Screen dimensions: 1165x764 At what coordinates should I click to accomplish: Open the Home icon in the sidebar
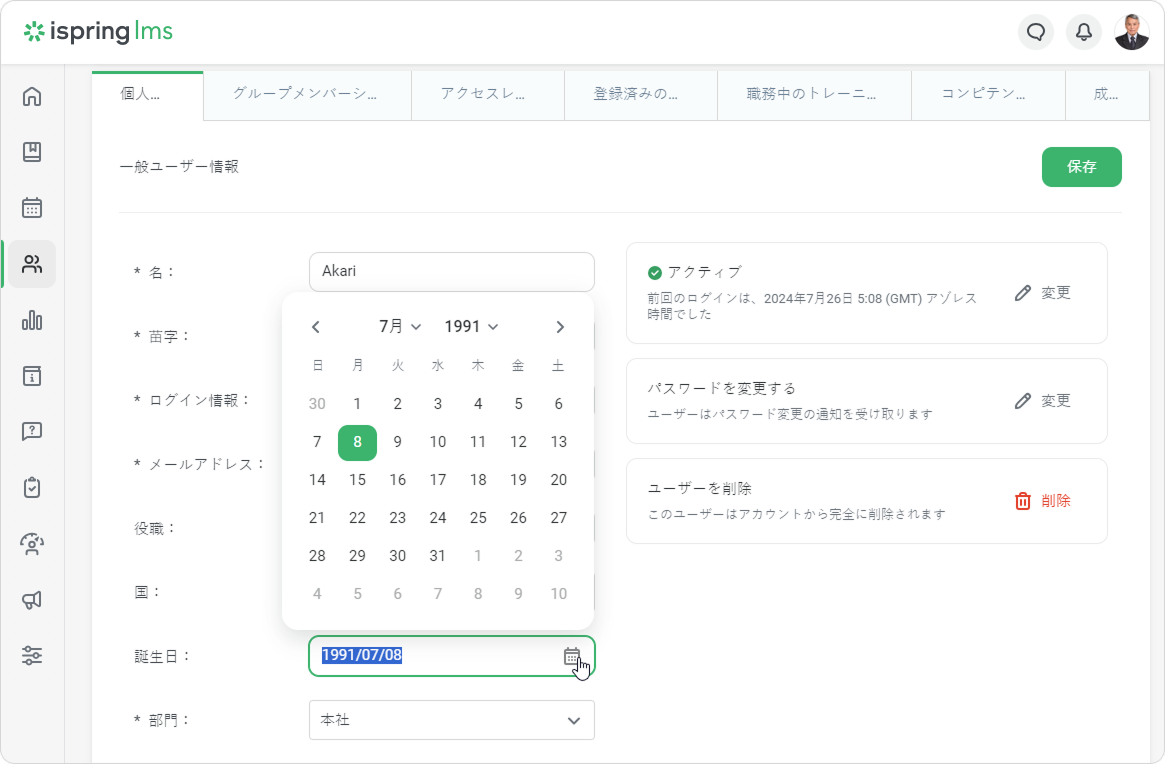pyautogui.click(x=32, y=97)
